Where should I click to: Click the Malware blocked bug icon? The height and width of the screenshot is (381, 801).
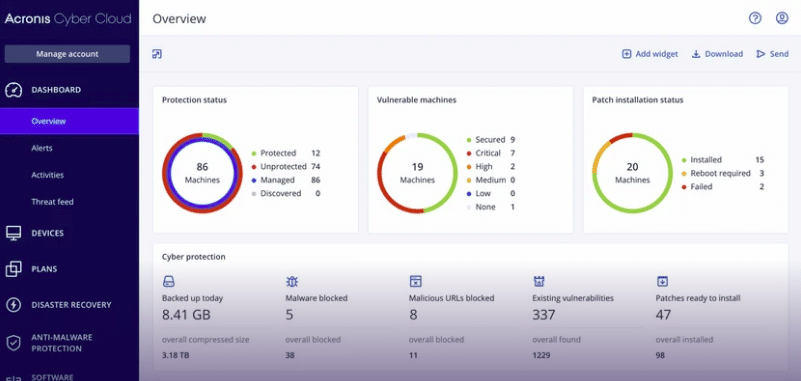(292, 281)
